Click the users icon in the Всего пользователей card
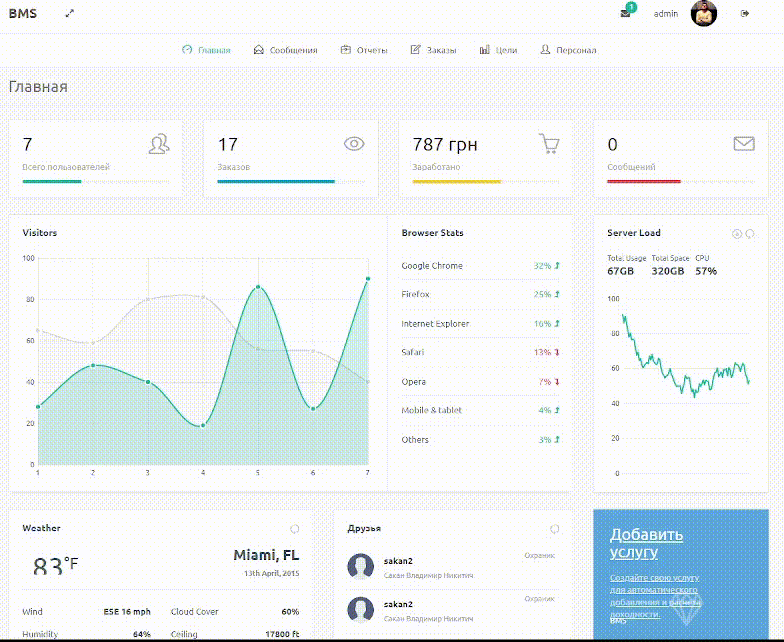 pyautogui.click(x=159, y=144)
